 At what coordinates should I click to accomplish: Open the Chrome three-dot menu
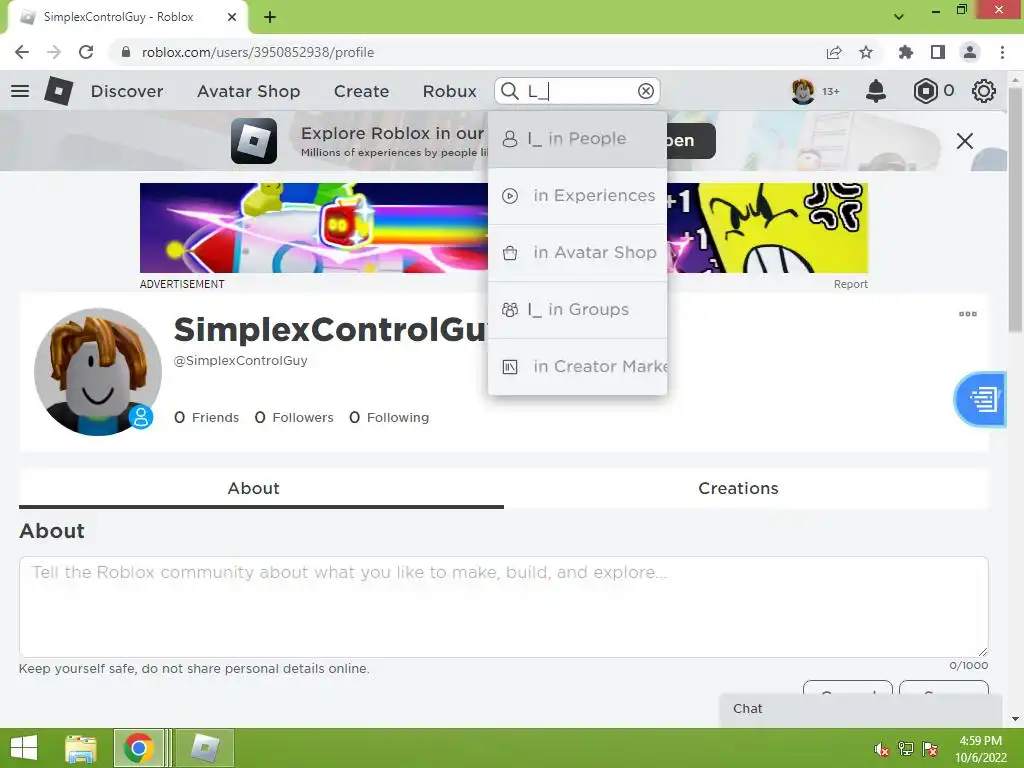pyautogui.click(x=1002, y=52)
